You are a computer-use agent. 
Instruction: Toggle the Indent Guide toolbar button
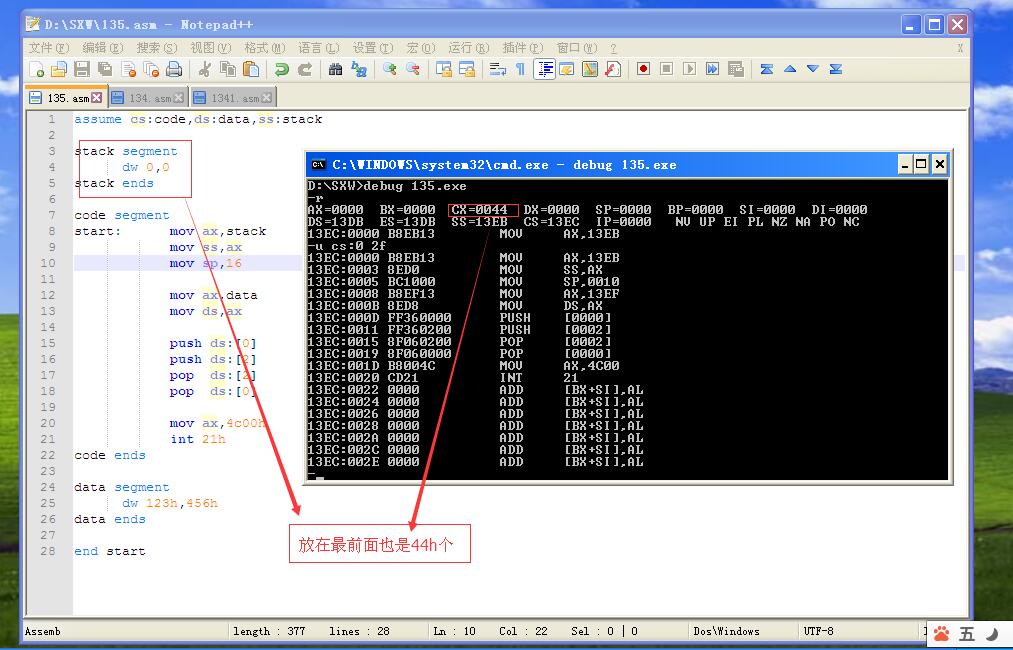click(544, 69)
